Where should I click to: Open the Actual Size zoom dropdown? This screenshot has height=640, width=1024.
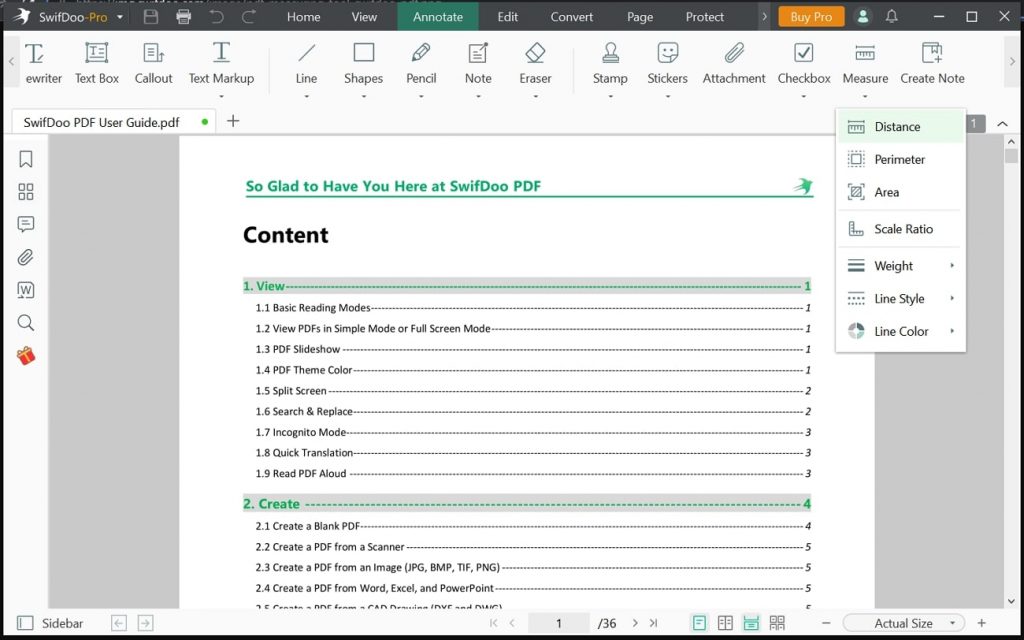(x=902, y=622)
